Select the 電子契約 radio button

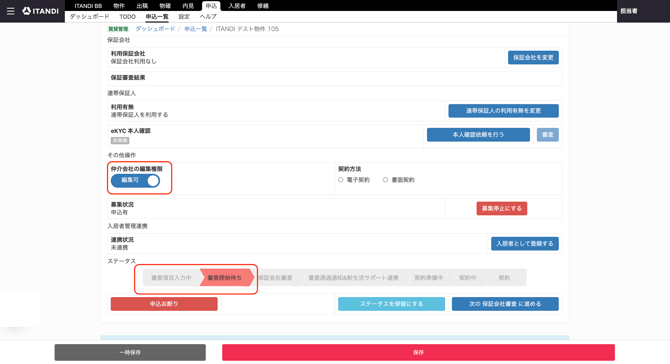[341, 180]
